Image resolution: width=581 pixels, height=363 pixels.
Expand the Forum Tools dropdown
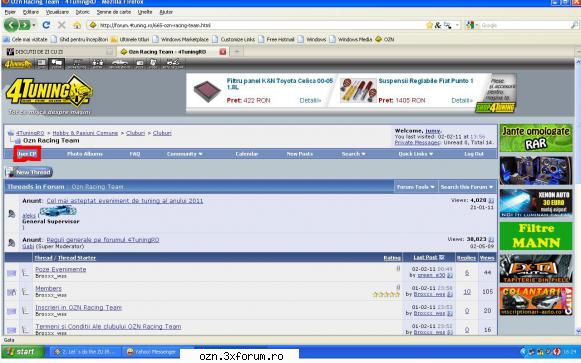point(416,187)
